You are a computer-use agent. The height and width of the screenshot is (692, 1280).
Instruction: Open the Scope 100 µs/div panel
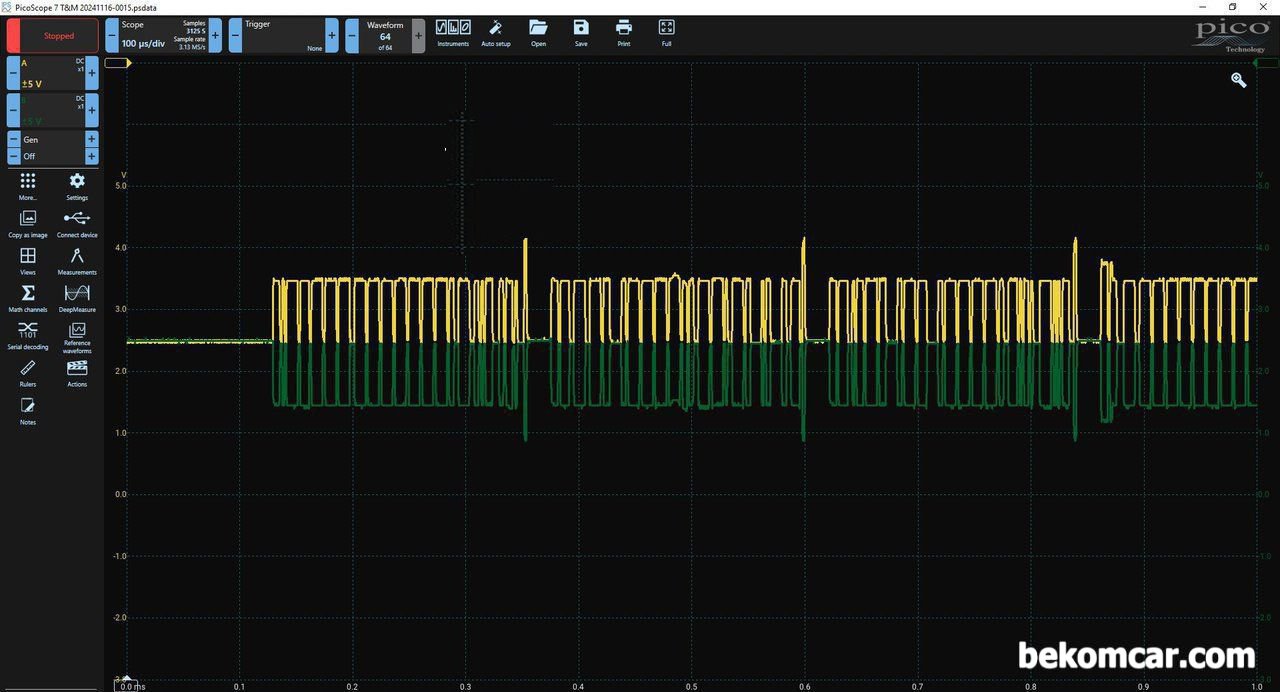point(163,35)
